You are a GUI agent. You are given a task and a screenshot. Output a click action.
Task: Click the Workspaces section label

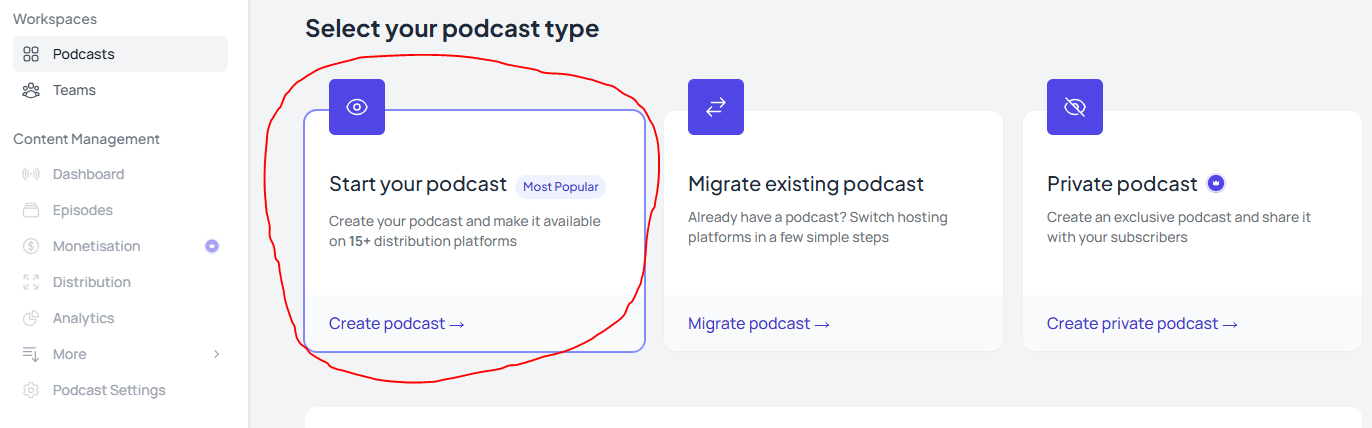tap(55, 19)
